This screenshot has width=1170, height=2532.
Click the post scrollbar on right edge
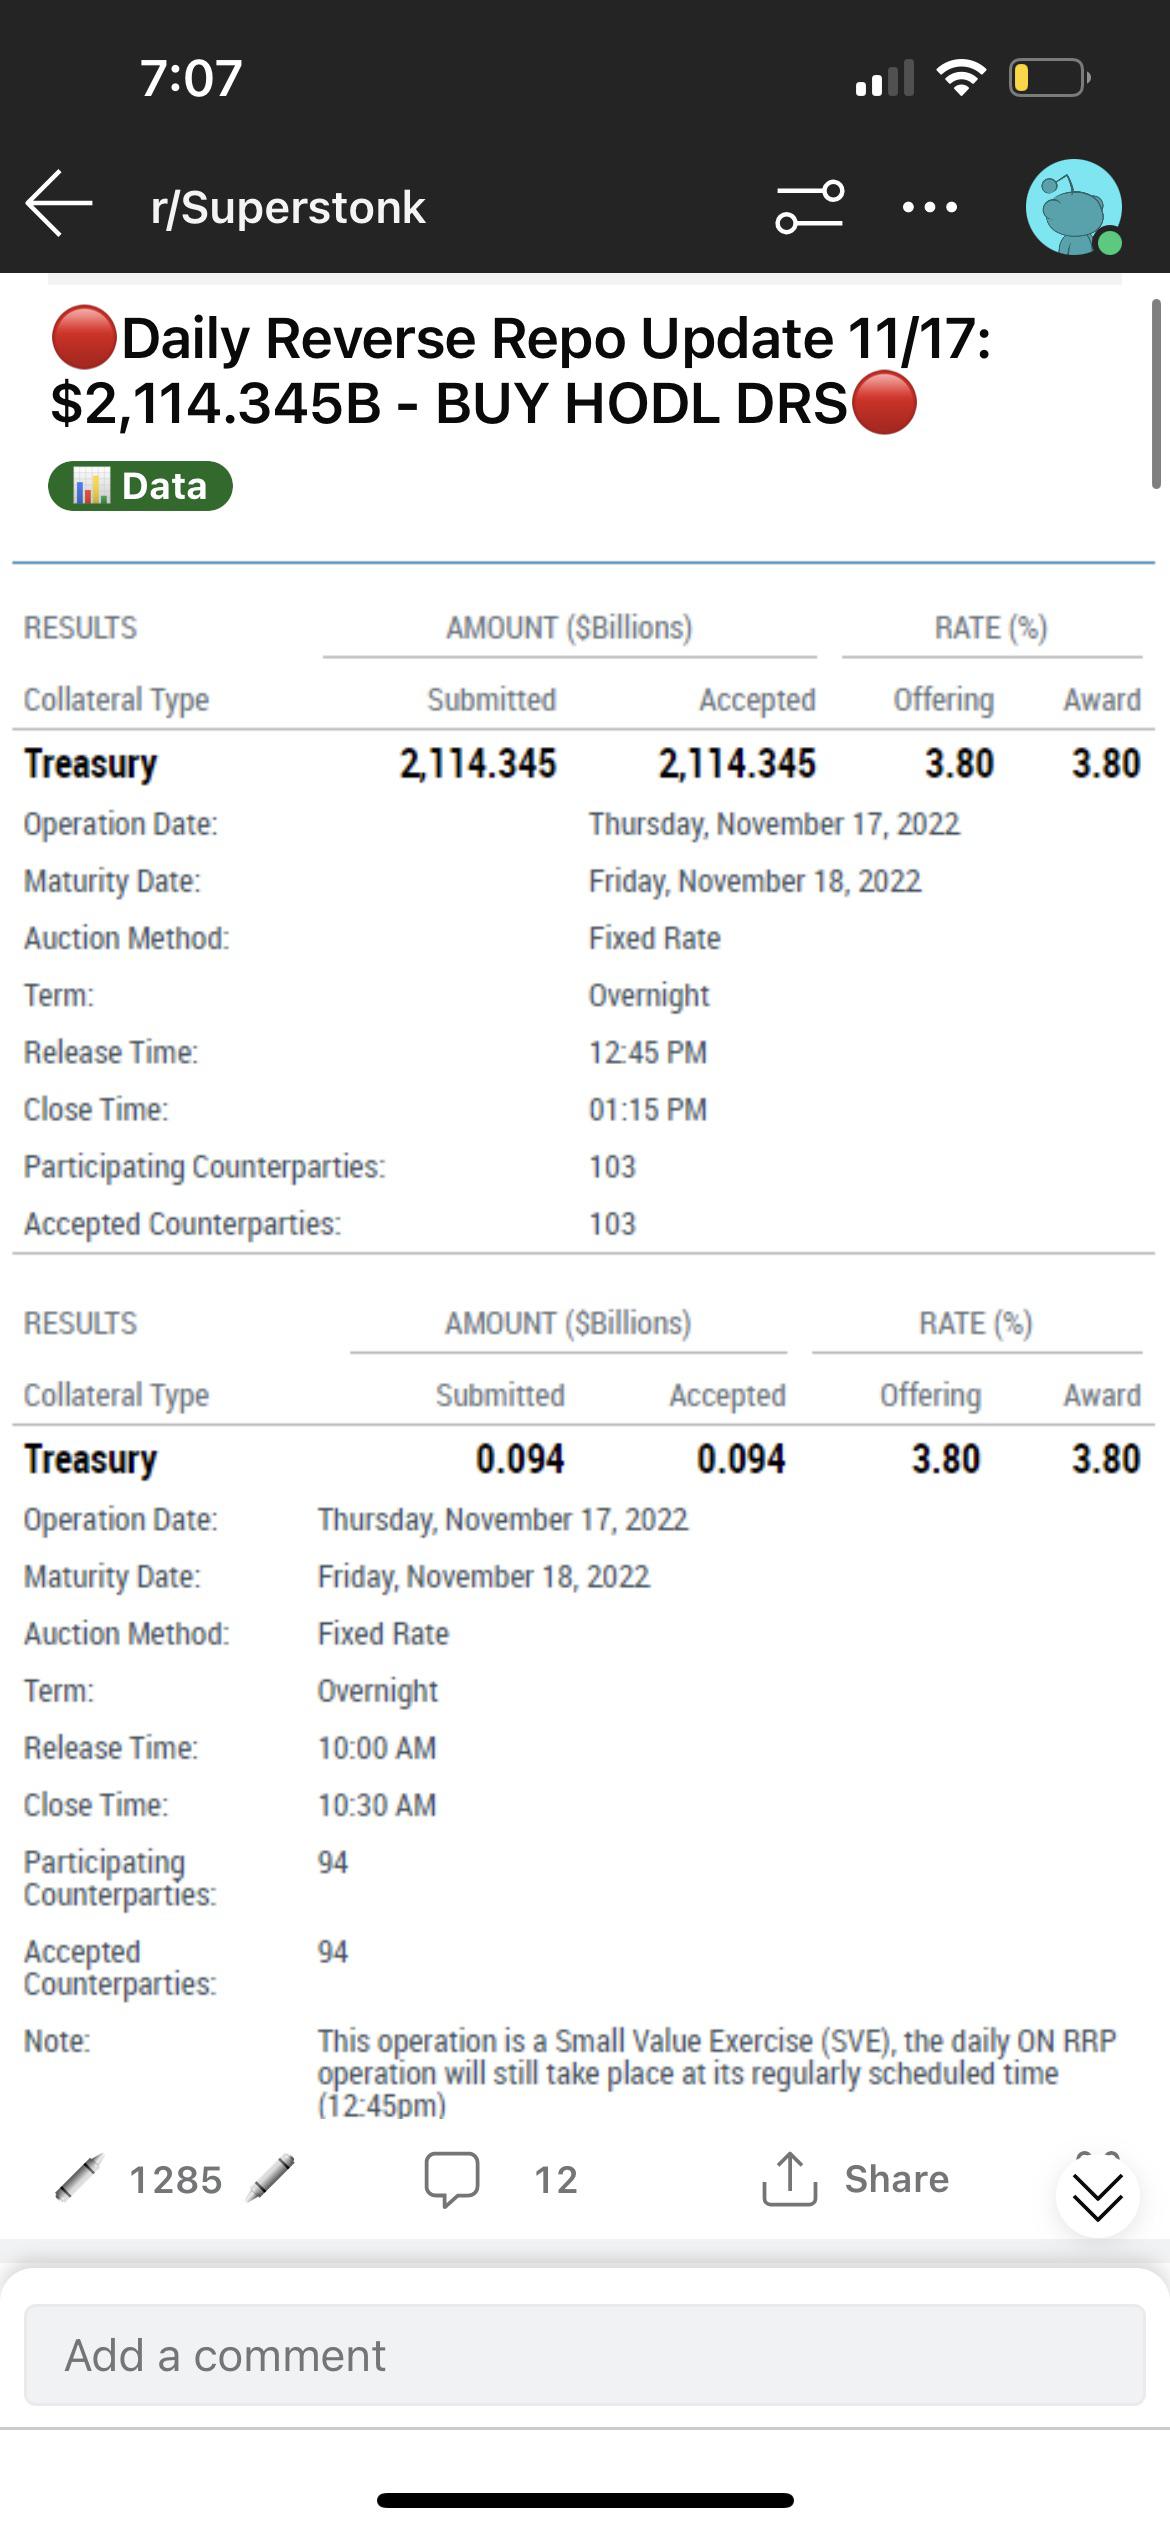[1156, 394]
